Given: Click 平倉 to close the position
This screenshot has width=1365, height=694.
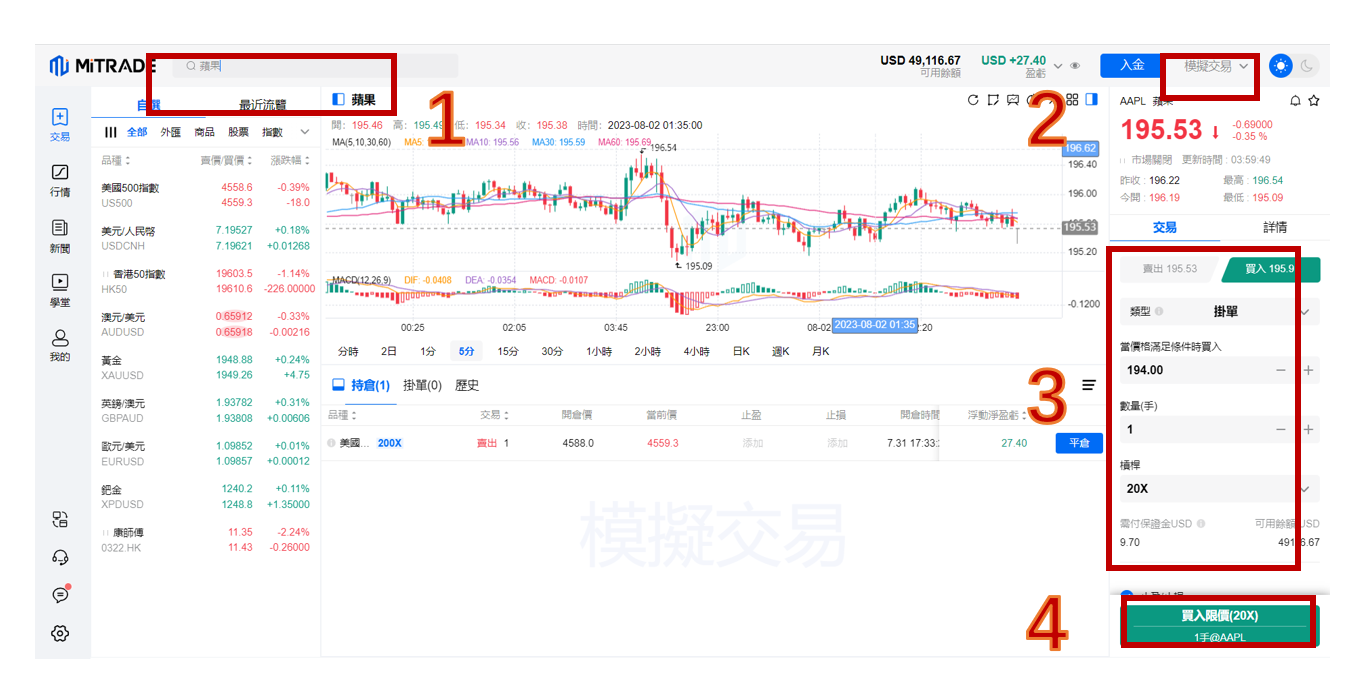Looking at the screenshot, I should click(1078, 443).
